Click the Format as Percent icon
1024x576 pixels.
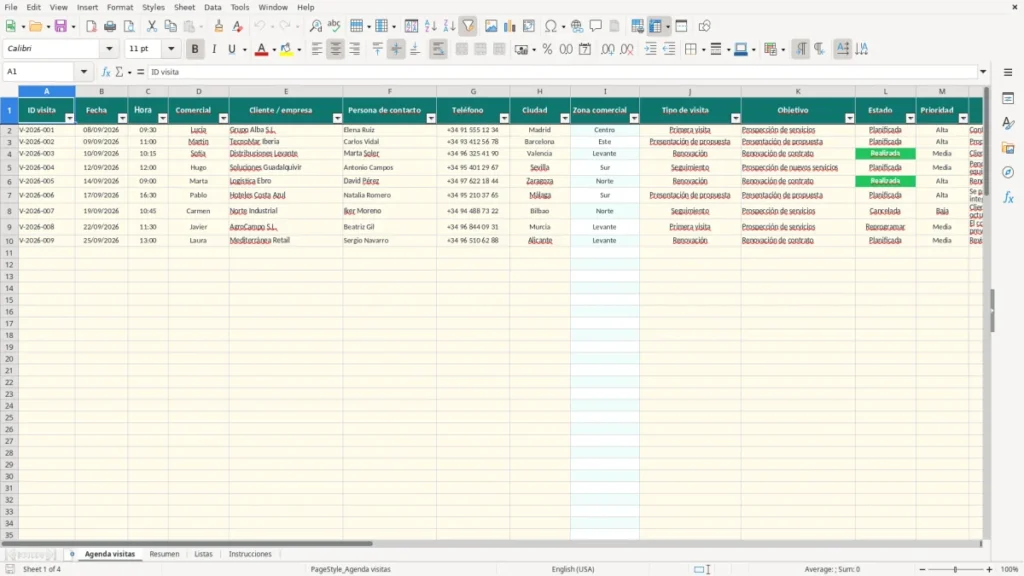[547, 49]
